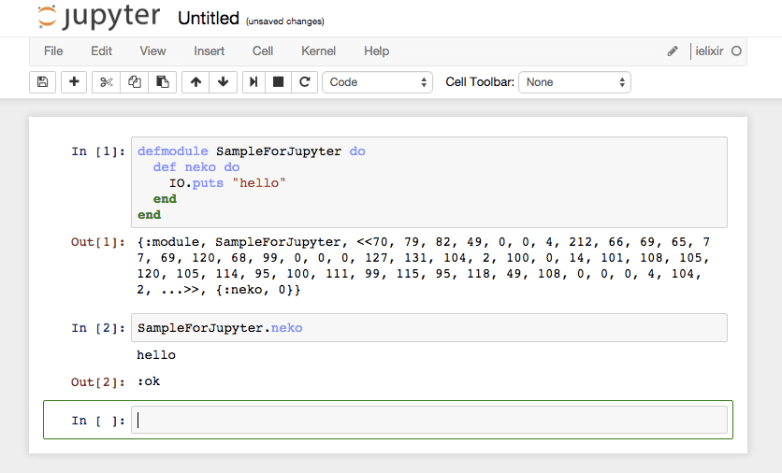This screenshot has height=473, width=782.
Task: Interrupt kernel with the stop icon
Action: pyautogui.click(x=278, y=82)
